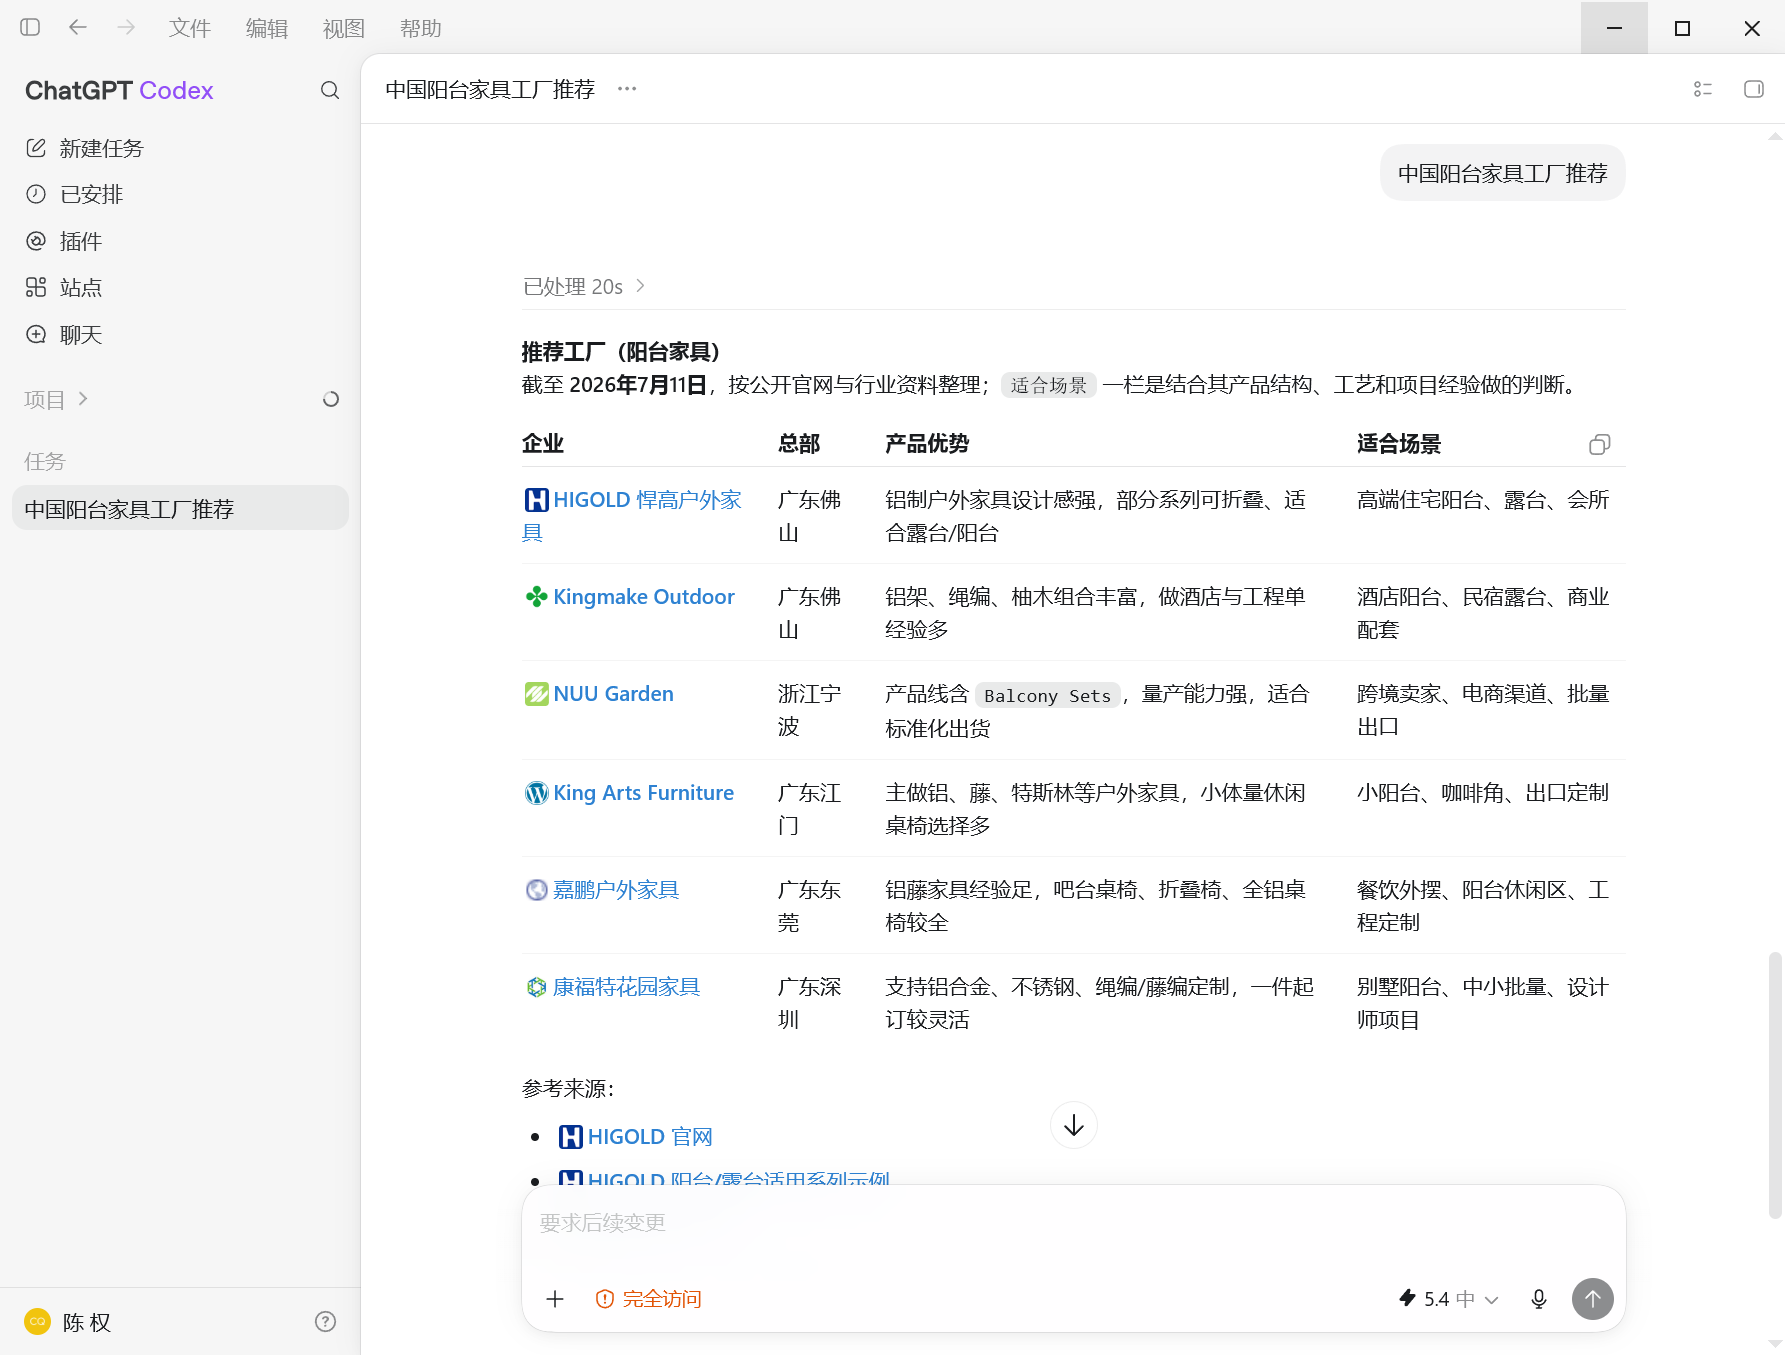
Task: Click the ChatGPT Codex logo title
Action: point(119,90)
